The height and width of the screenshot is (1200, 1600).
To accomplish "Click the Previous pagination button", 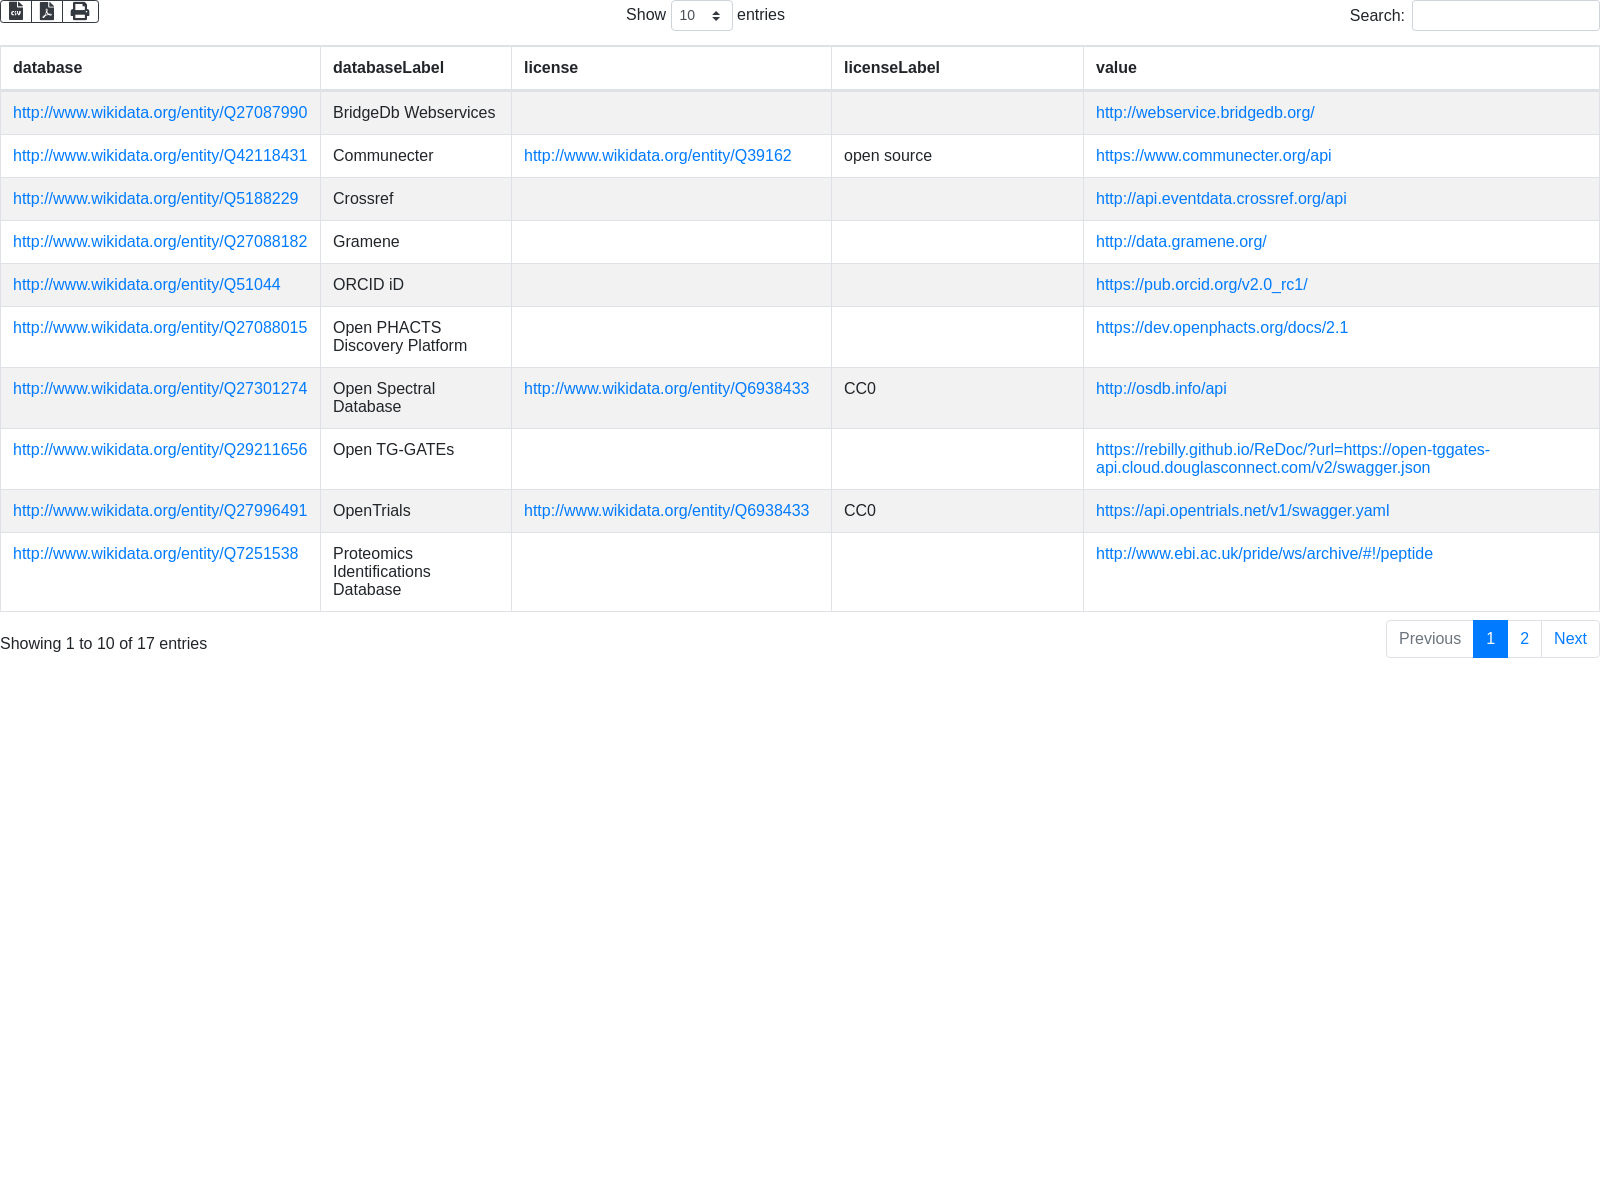I will 1429,639.
